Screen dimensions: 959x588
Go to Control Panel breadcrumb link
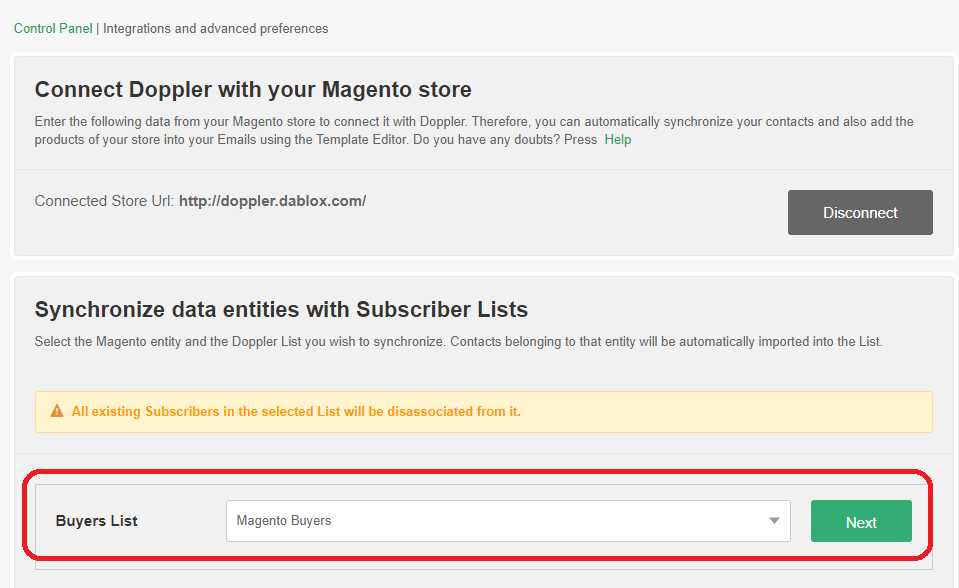click(53, 29)
